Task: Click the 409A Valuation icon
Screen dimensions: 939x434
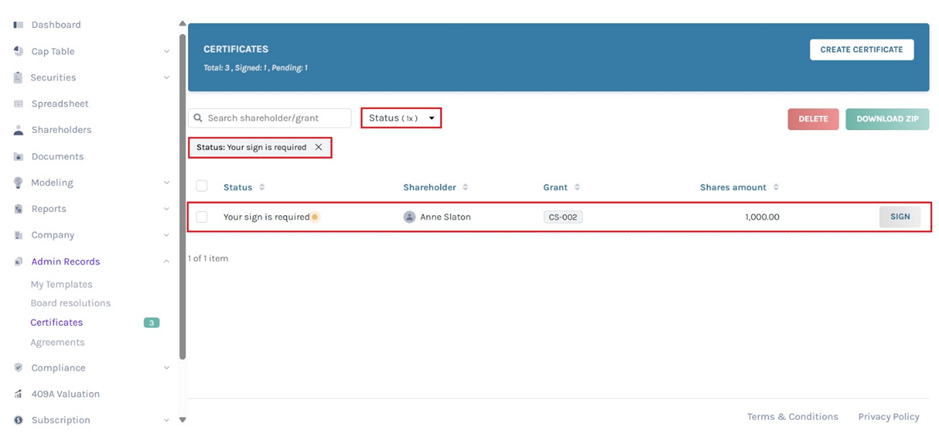Action: (x=18, y=394)
